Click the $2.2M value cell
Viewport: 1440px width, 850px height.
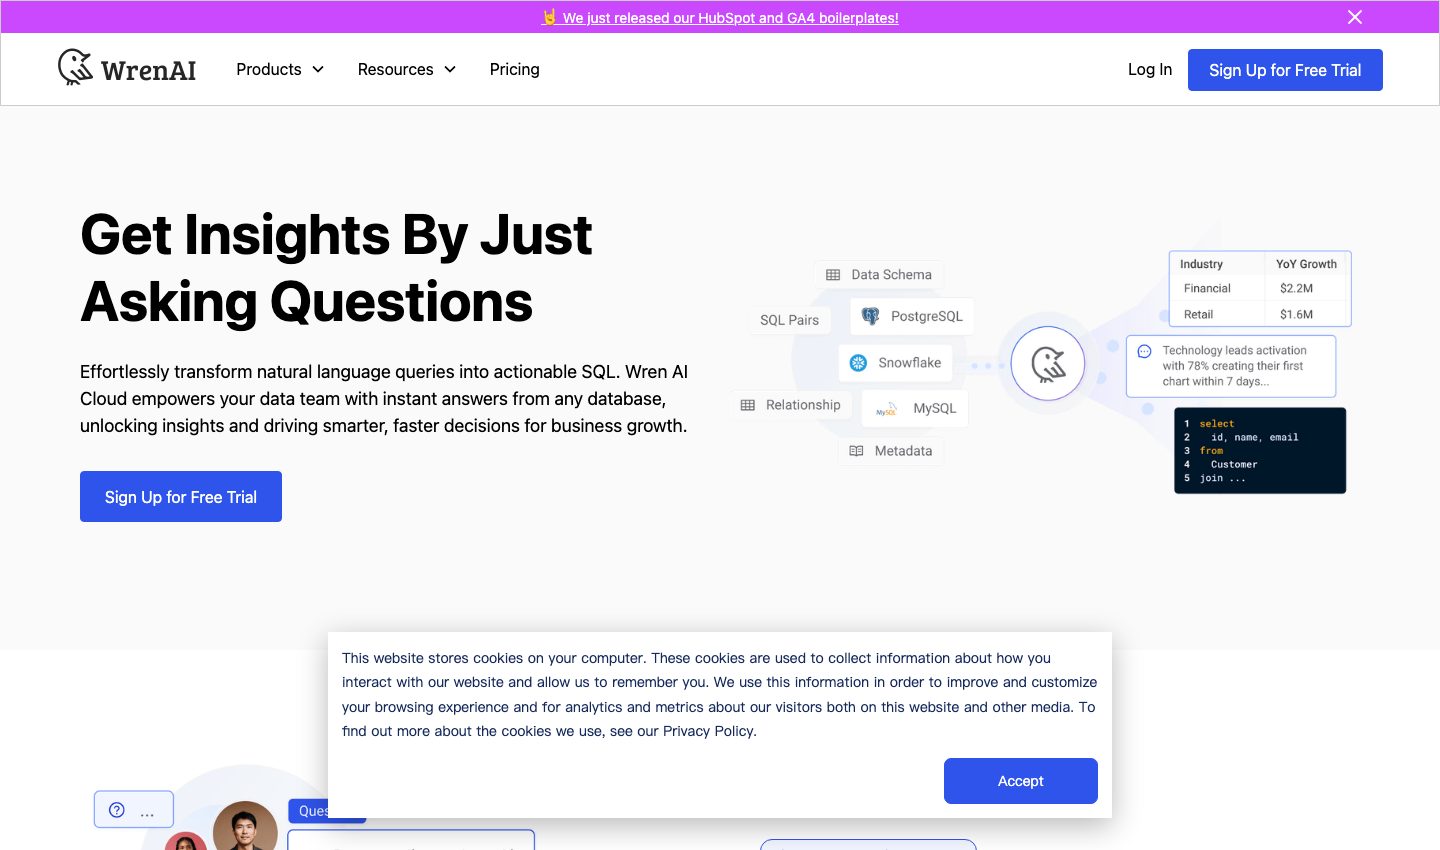[x=1296, y=288]
